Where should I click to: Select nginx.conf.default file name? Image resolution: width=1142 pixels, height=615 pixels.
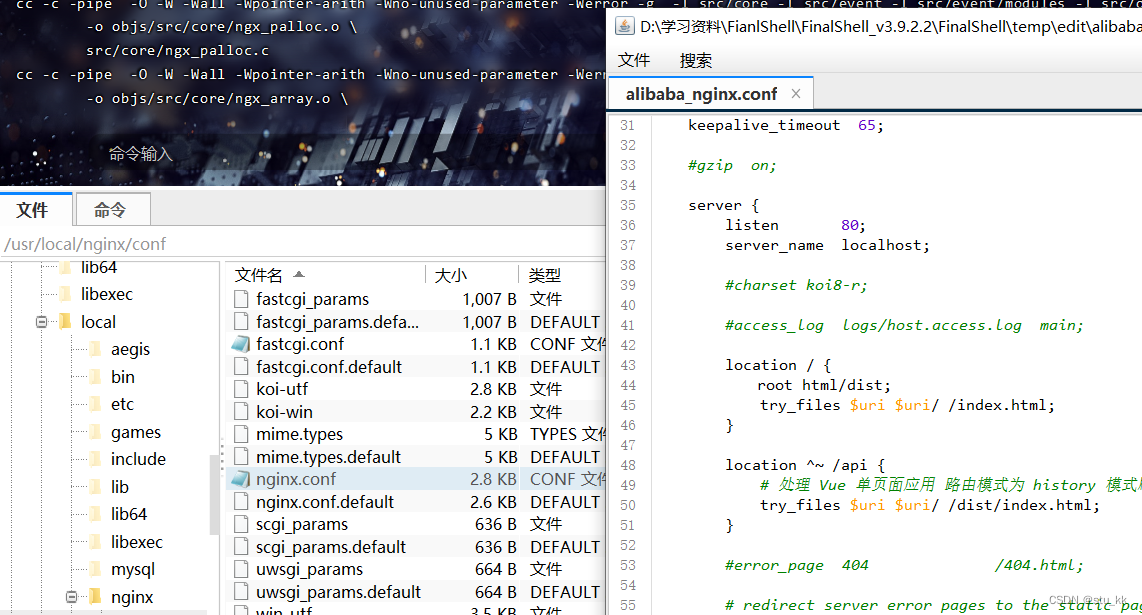pyautogui.click(x=325, y=502)
